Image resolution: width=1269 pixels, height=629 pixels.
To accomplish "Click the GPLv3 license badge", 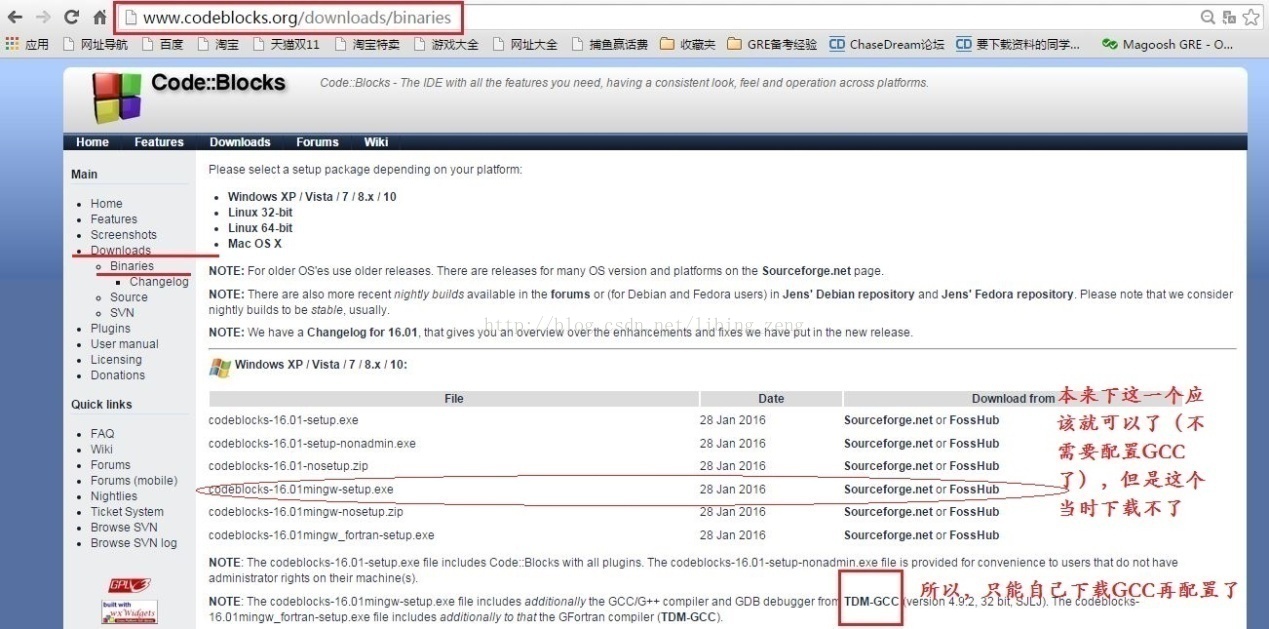I will pos(129,585).
